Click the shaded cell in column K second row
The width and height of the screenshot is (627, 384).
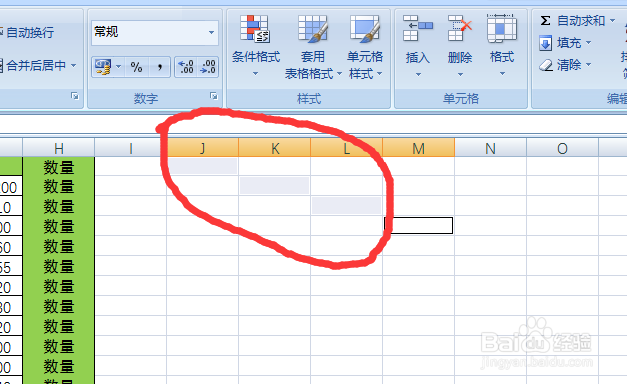pos(275,186)
